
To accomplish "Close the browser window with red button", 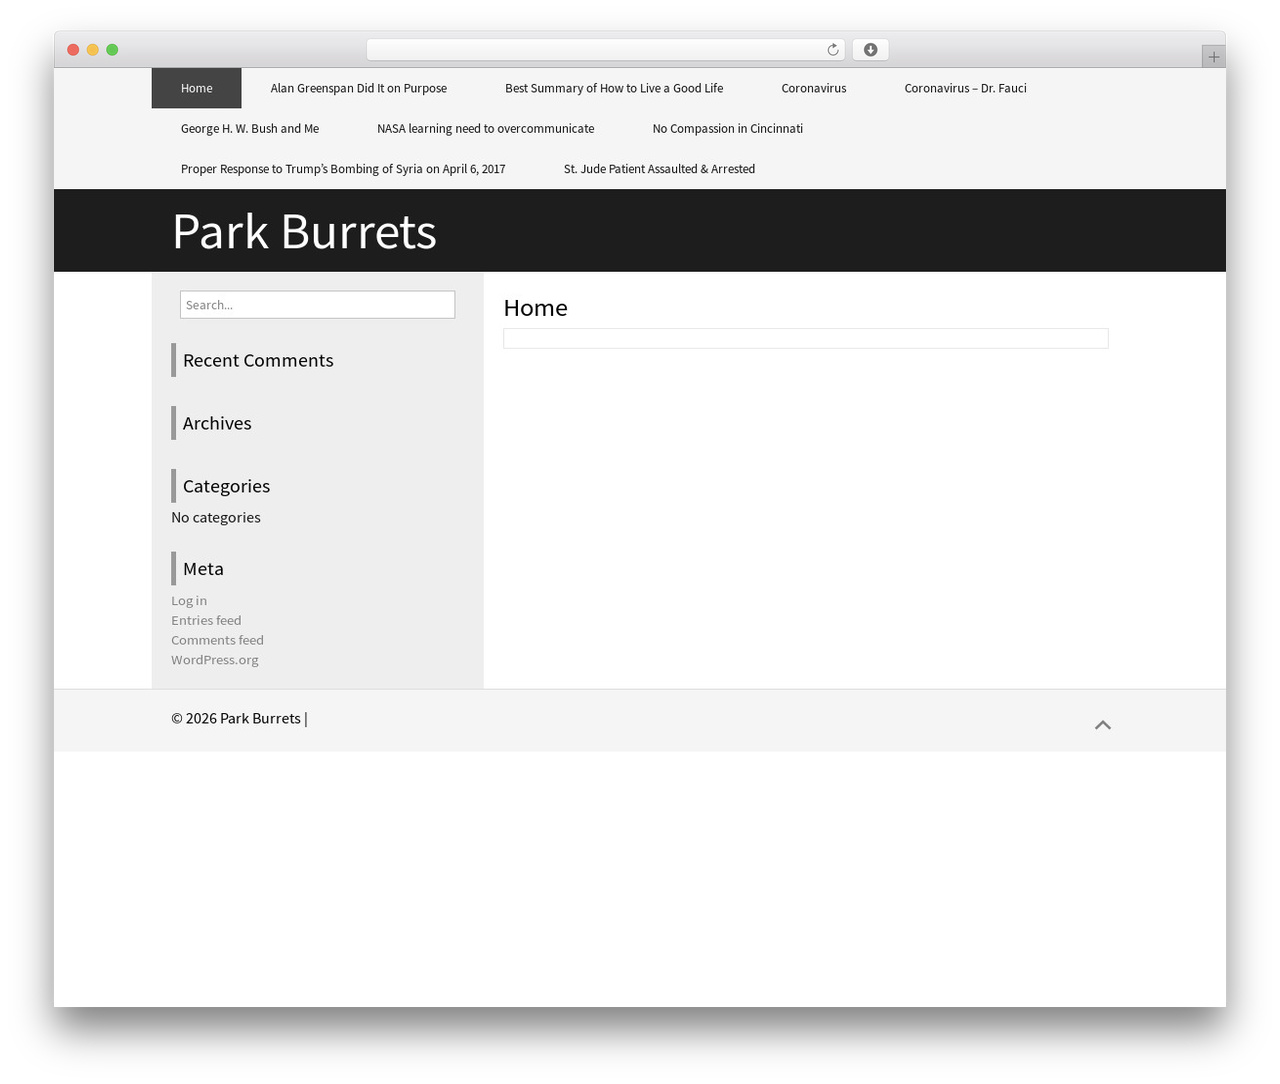I will 73,50.
